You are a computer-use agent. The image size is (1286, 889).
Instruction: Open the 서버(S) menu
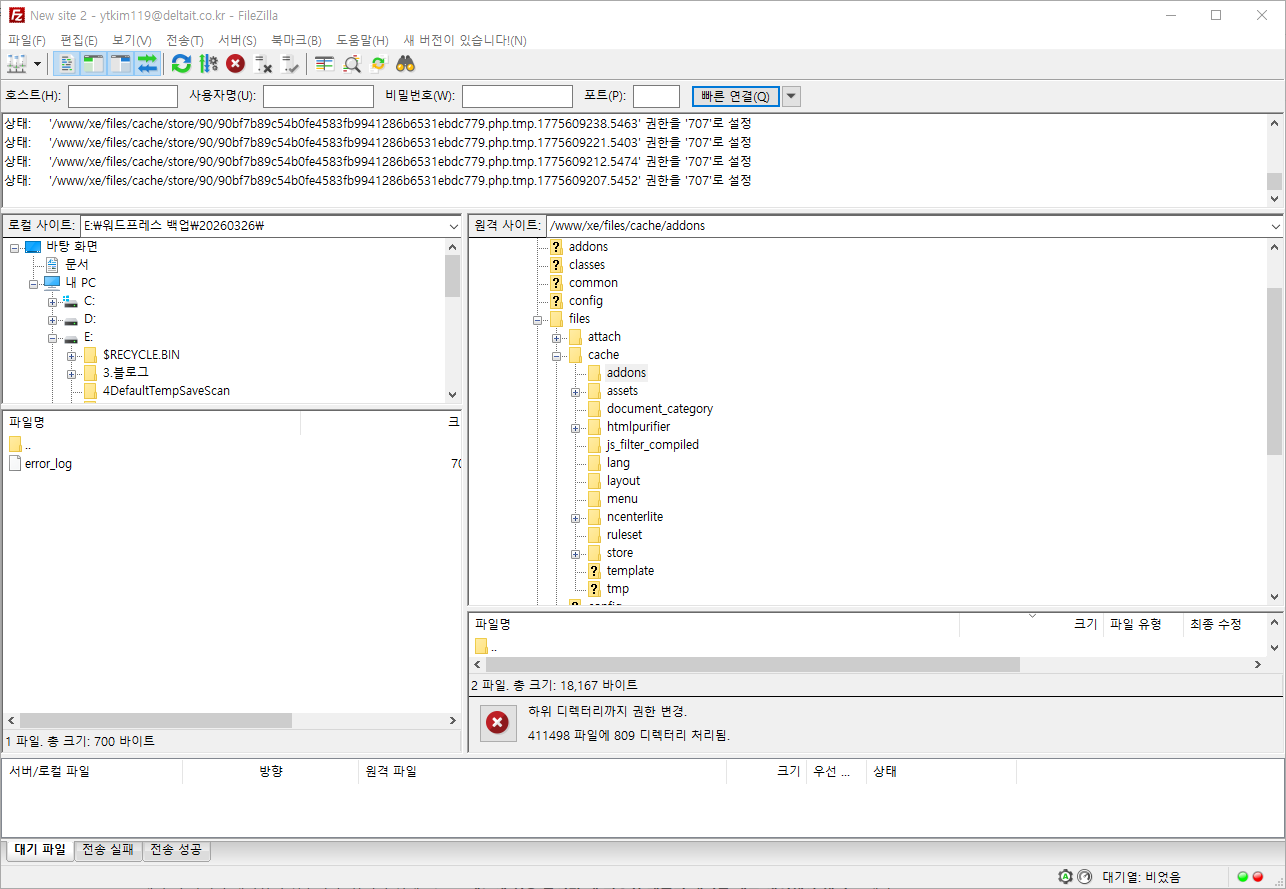click(x=237, y=40)
